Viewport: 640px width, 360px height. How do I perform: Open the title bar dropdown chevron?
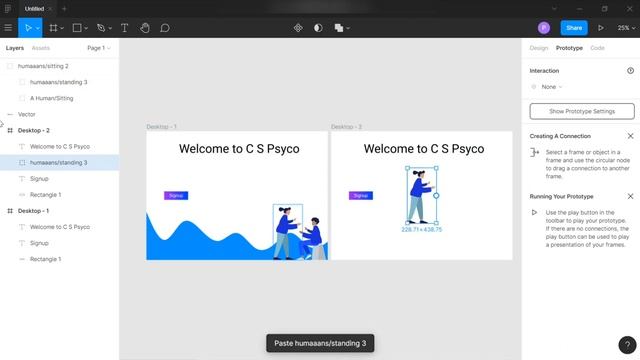point(554,9)
